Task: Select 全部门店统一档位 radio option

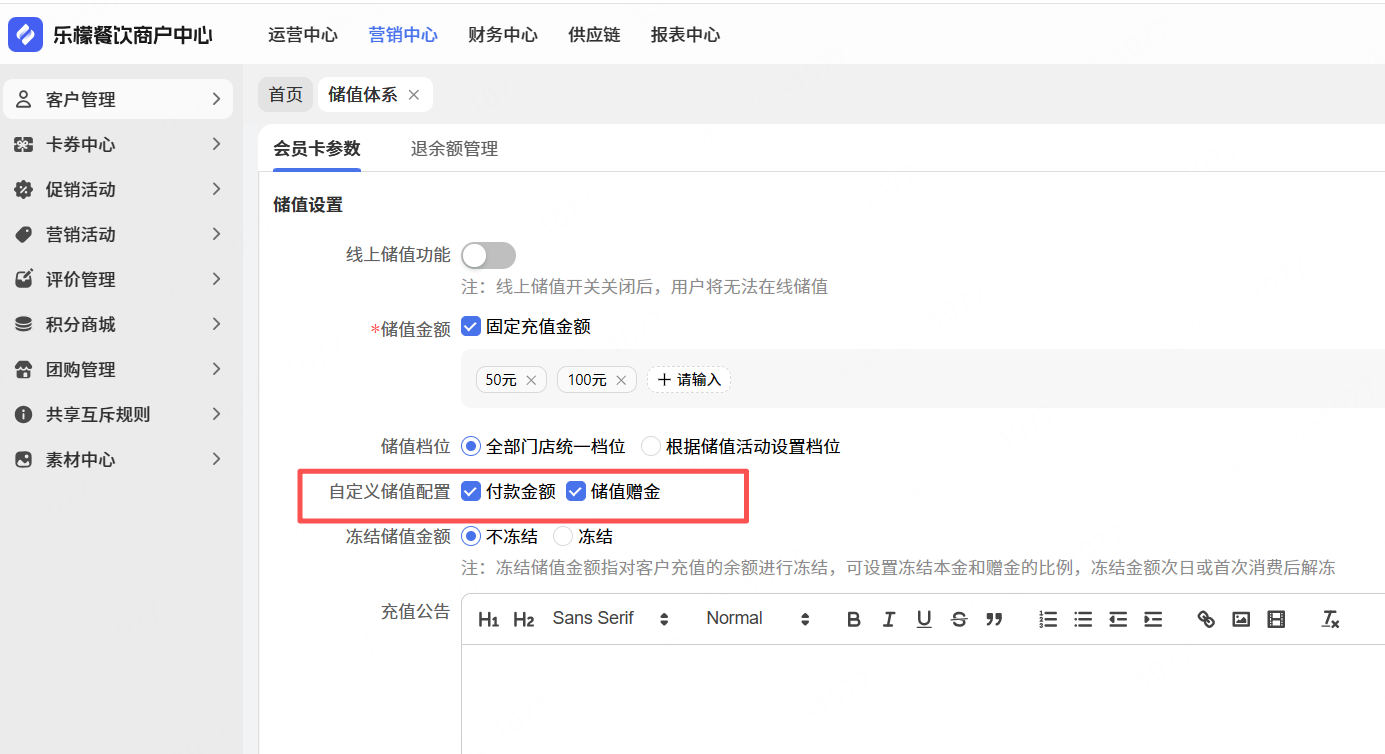Action: (x=471, y=446)
